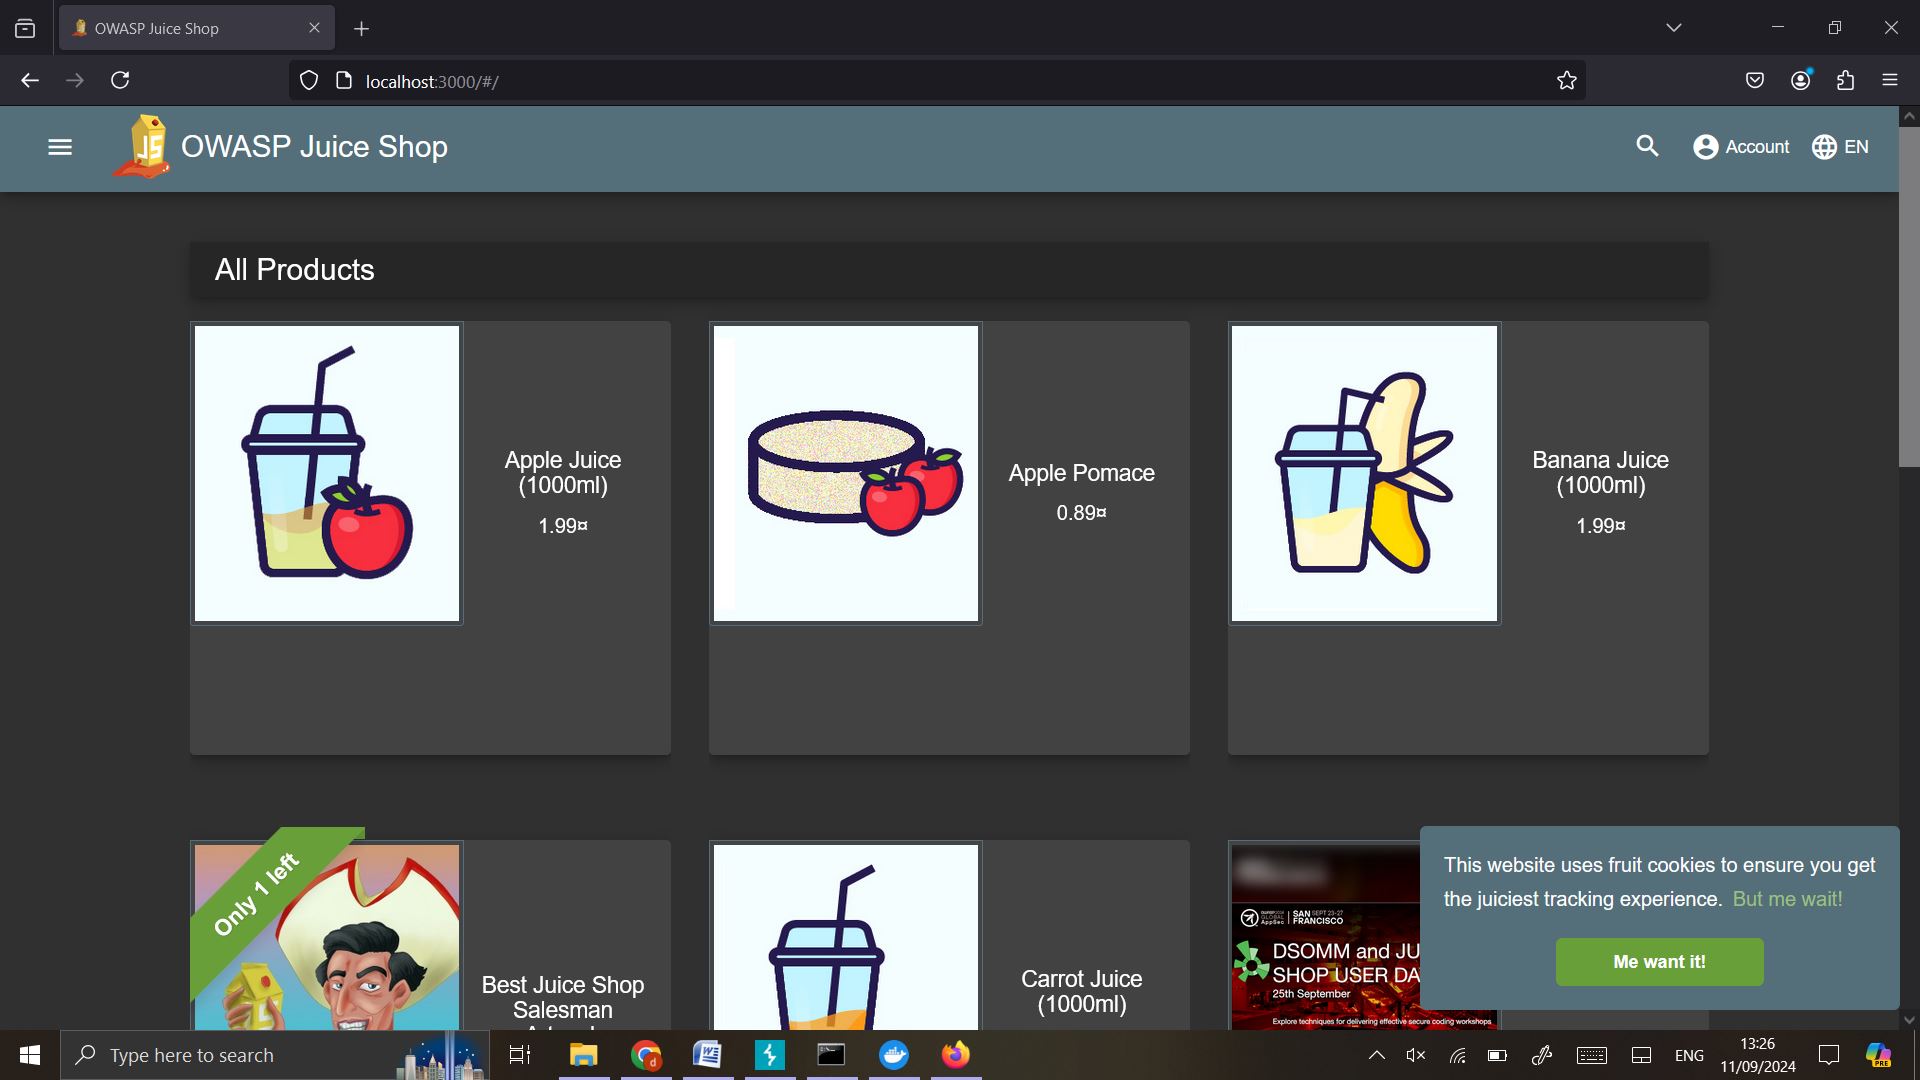The height and width of the screenshot is (1080, 1920).
Task: Open the Account menu
Action: click(1741, 147)
